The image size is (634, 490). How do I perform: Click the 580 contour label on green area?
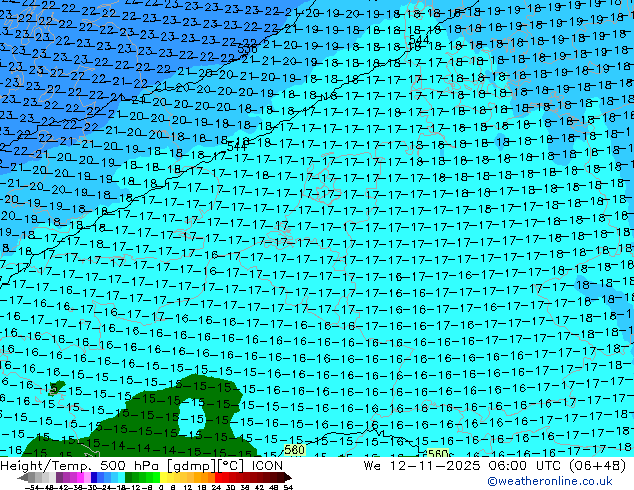point(294,450)
